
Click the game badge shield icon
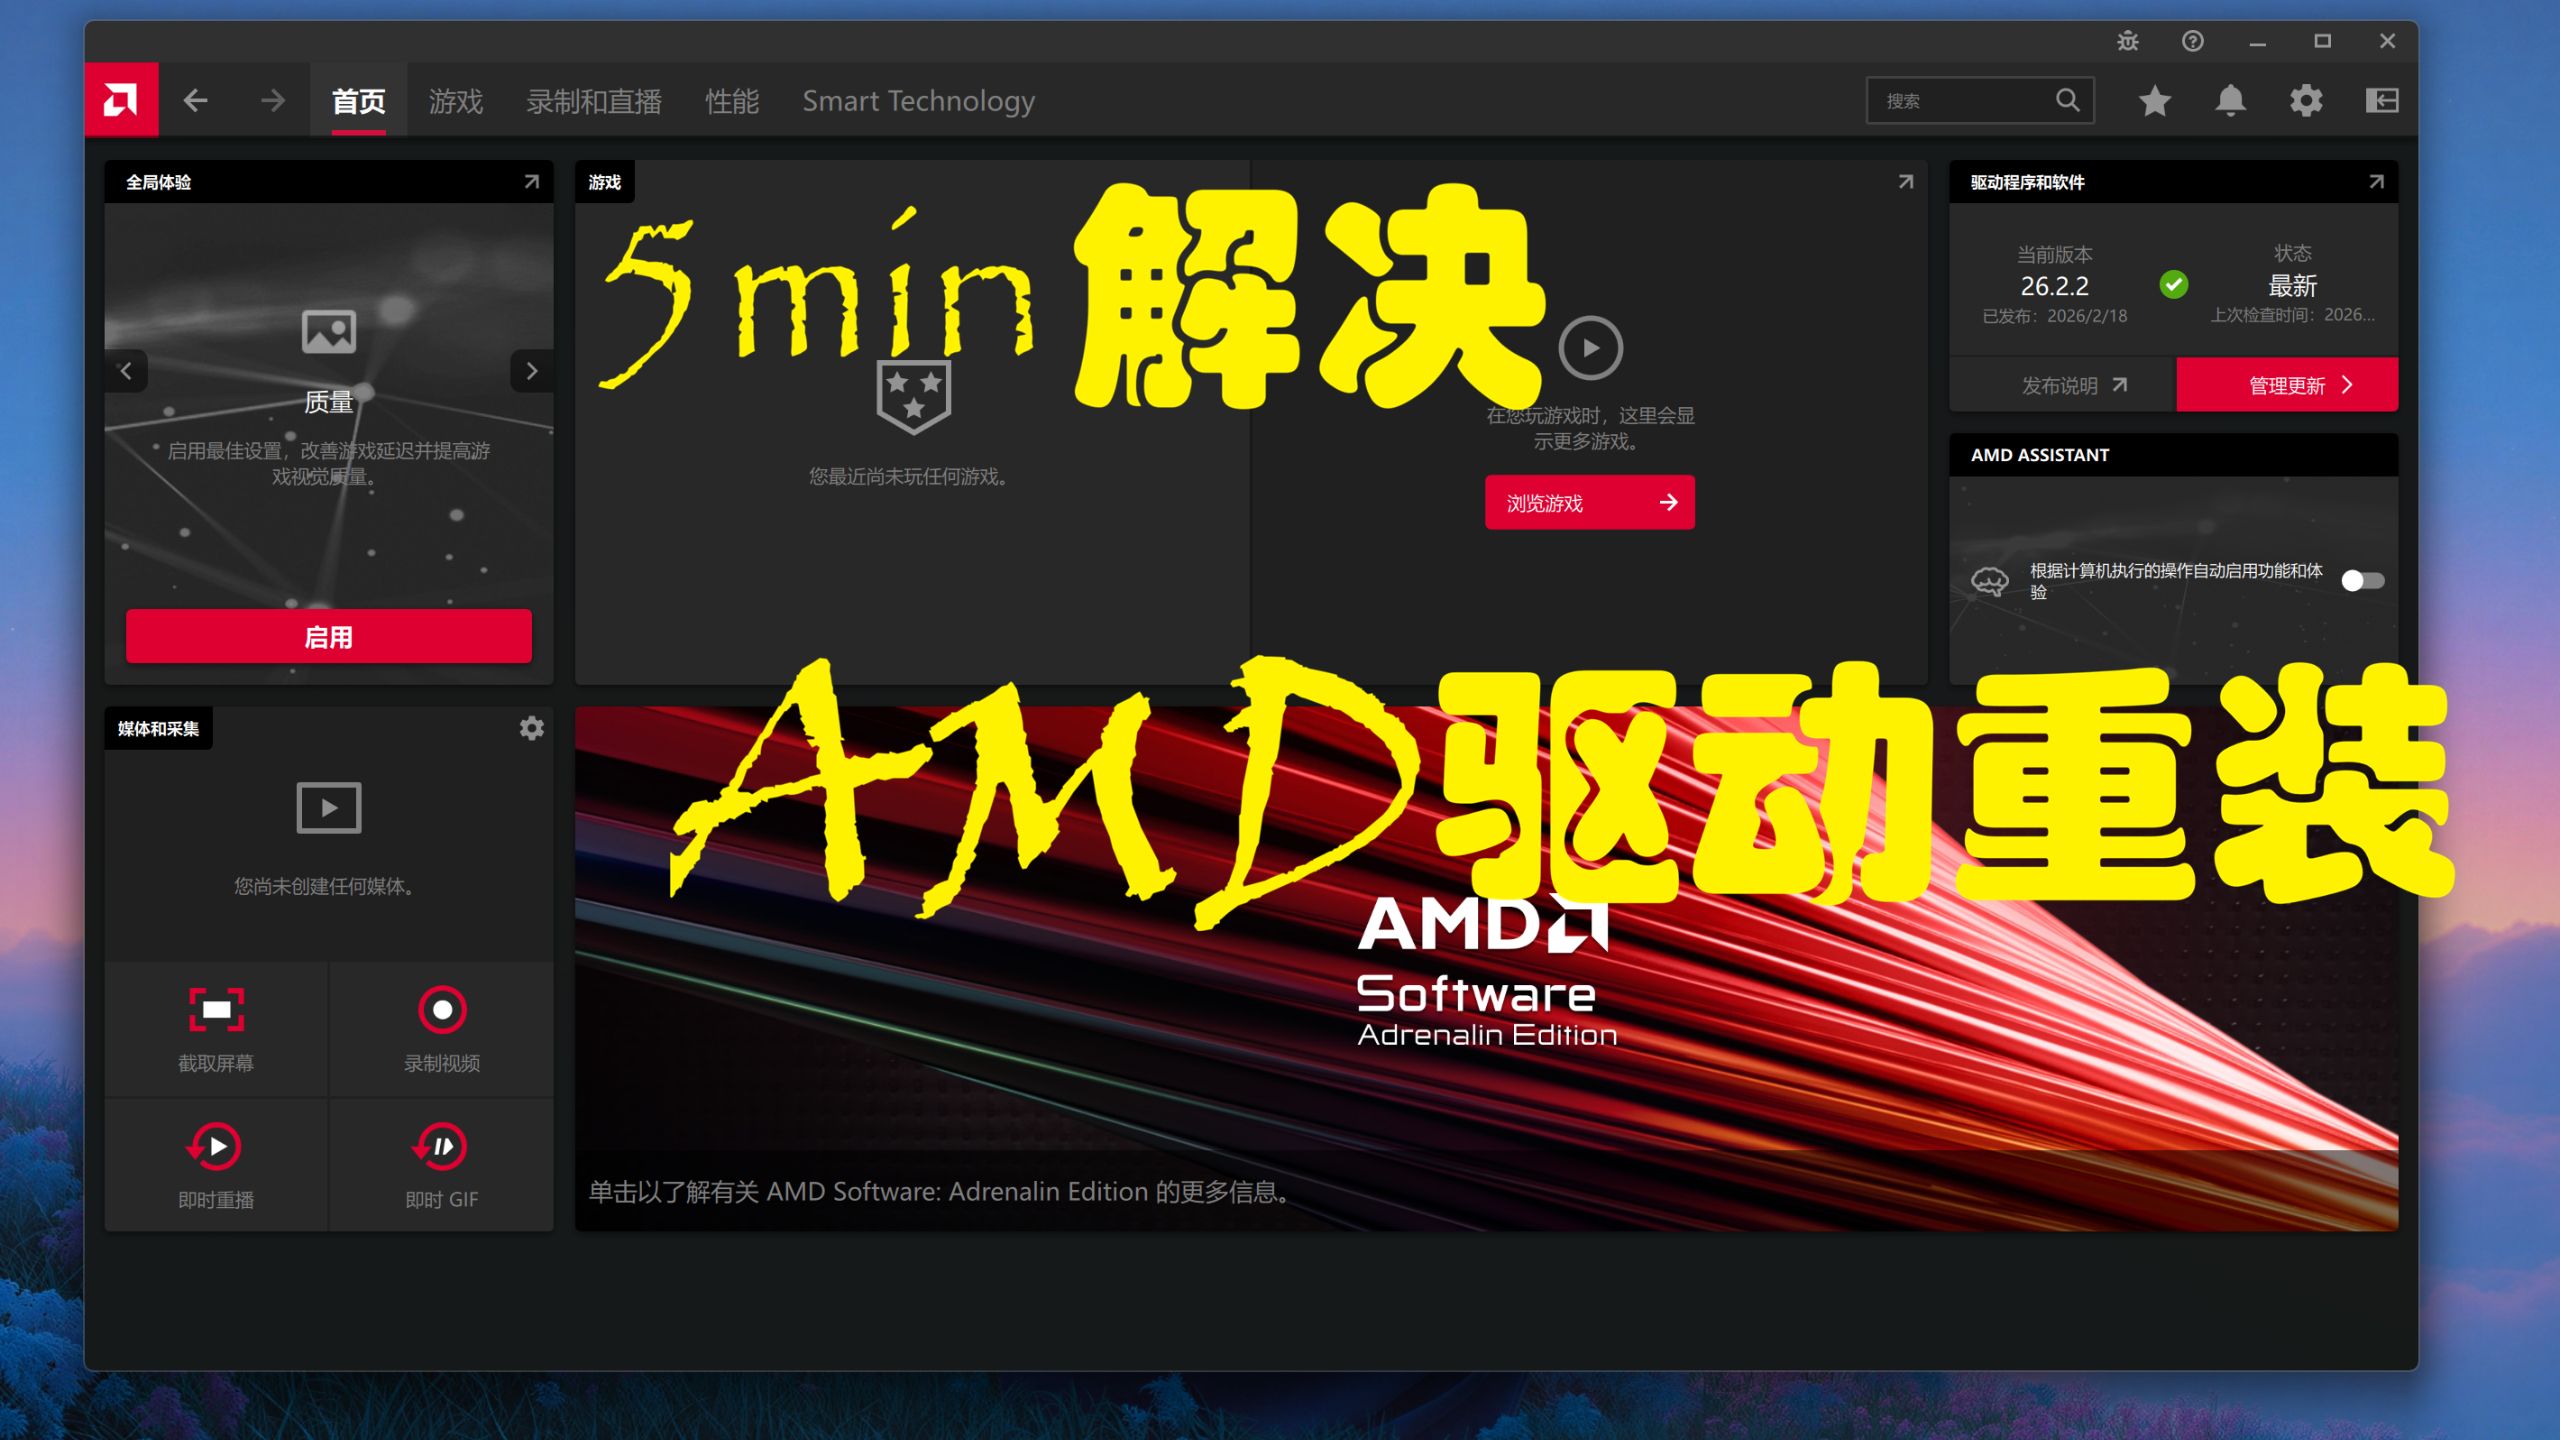(913, 397)
